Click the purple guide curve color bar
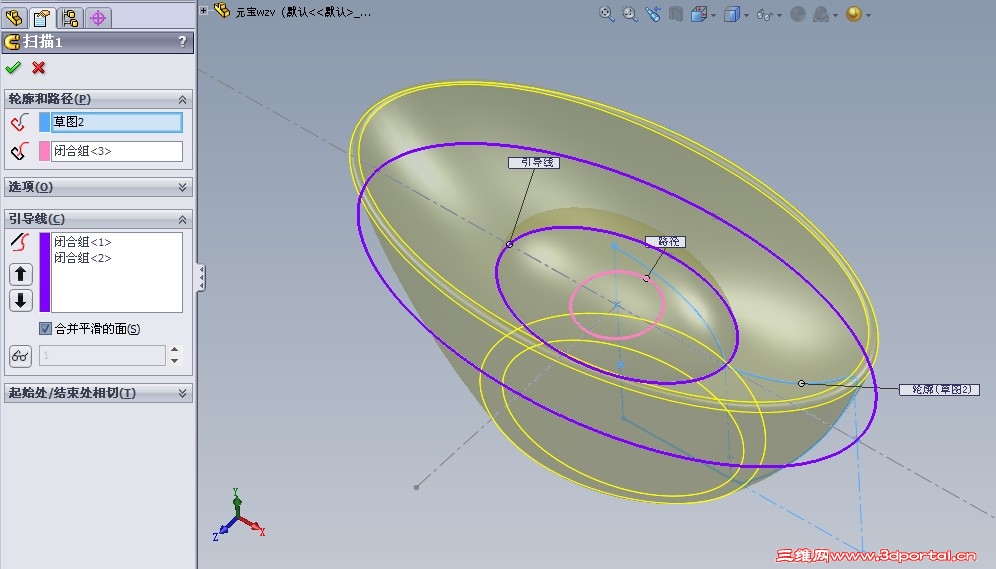The width and height of the screenshot is (996, 569). (44, 272)
